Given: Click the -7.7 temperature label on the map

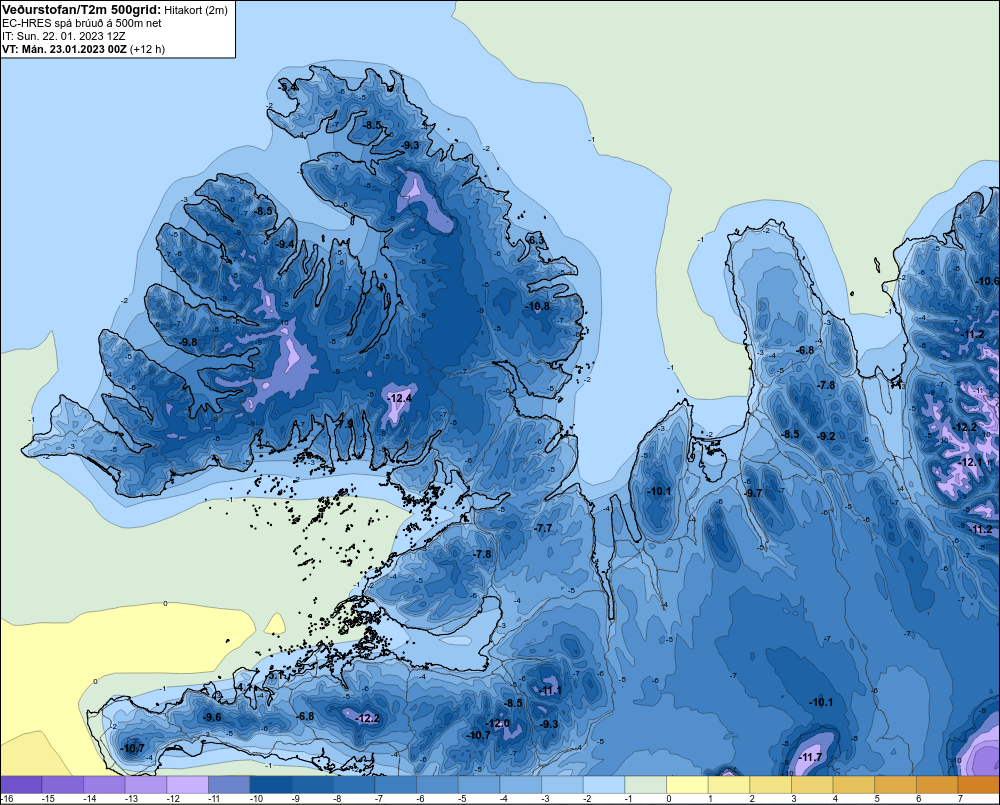Looking at the screenshot, I should tap(543, 528).
